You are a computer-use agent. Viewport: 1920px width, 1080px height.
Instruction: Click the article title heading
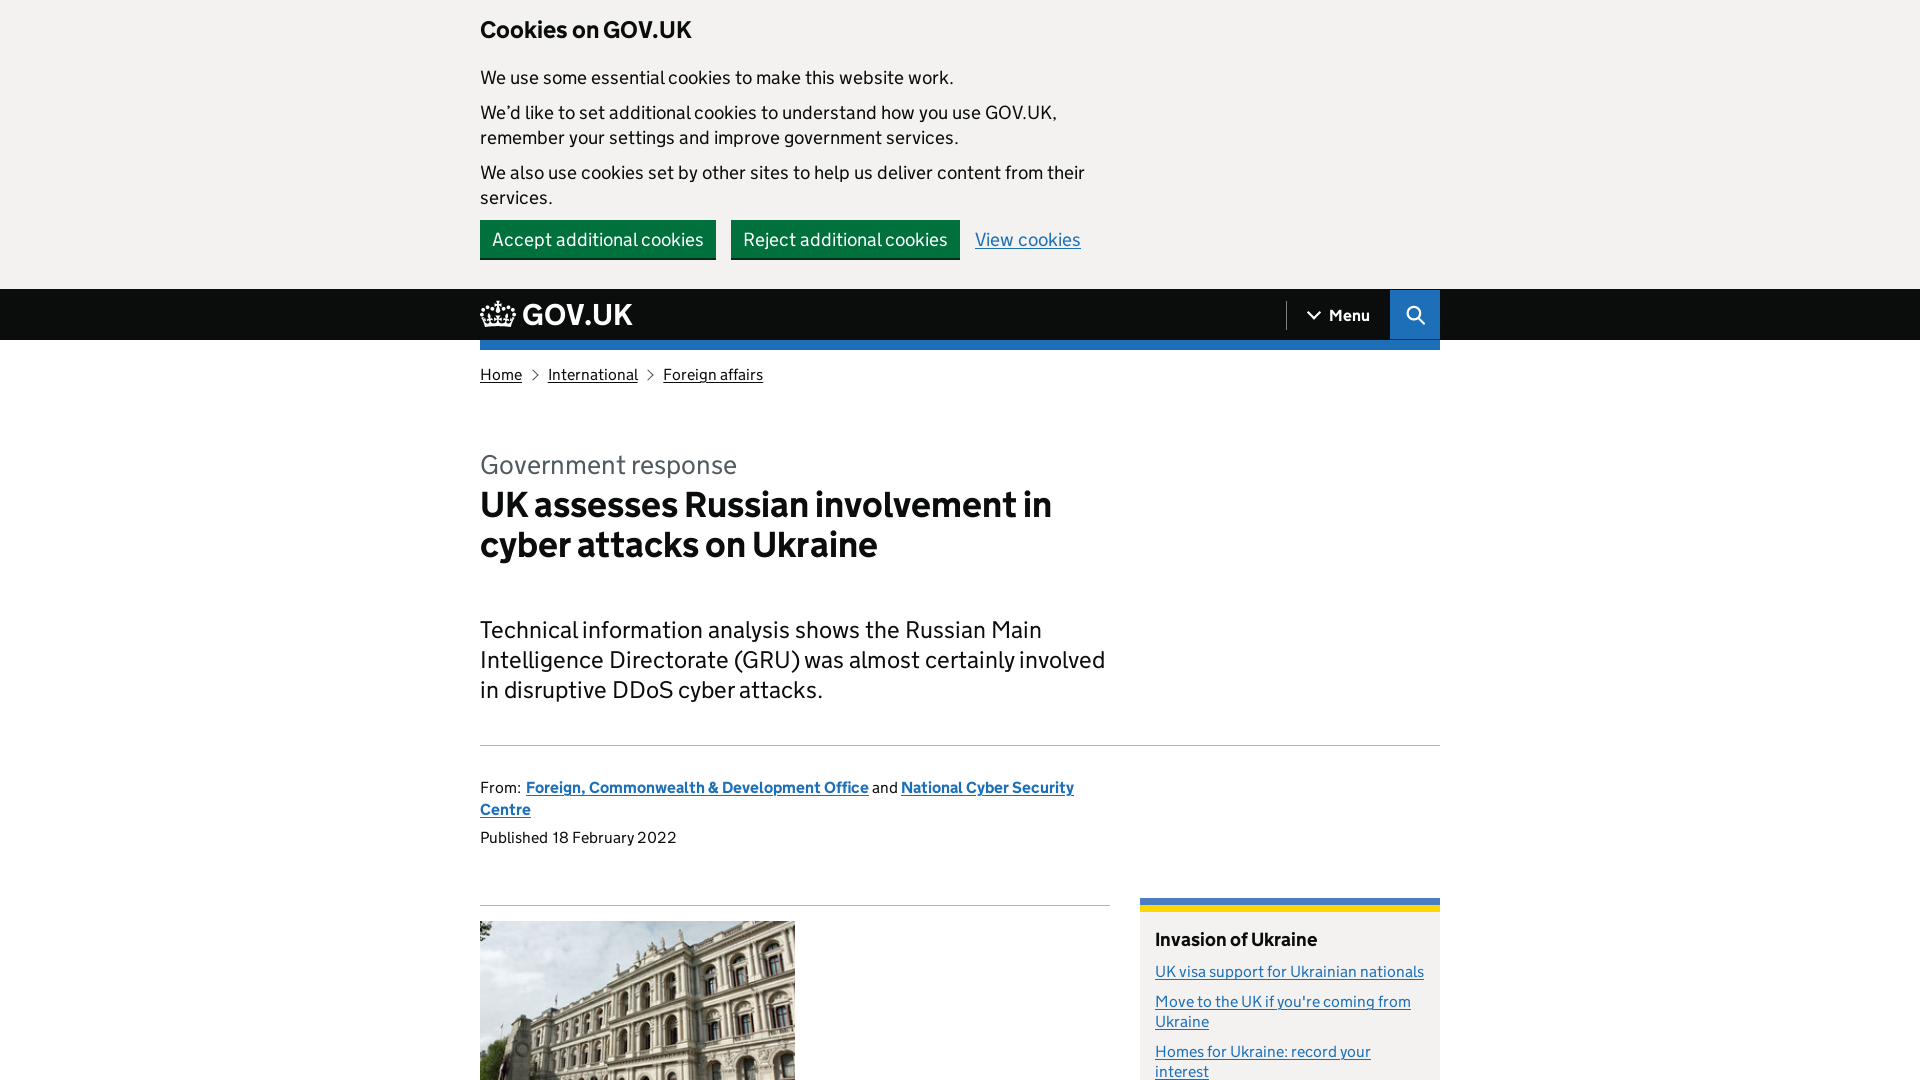pyautogui.click(x=766, y=525)
